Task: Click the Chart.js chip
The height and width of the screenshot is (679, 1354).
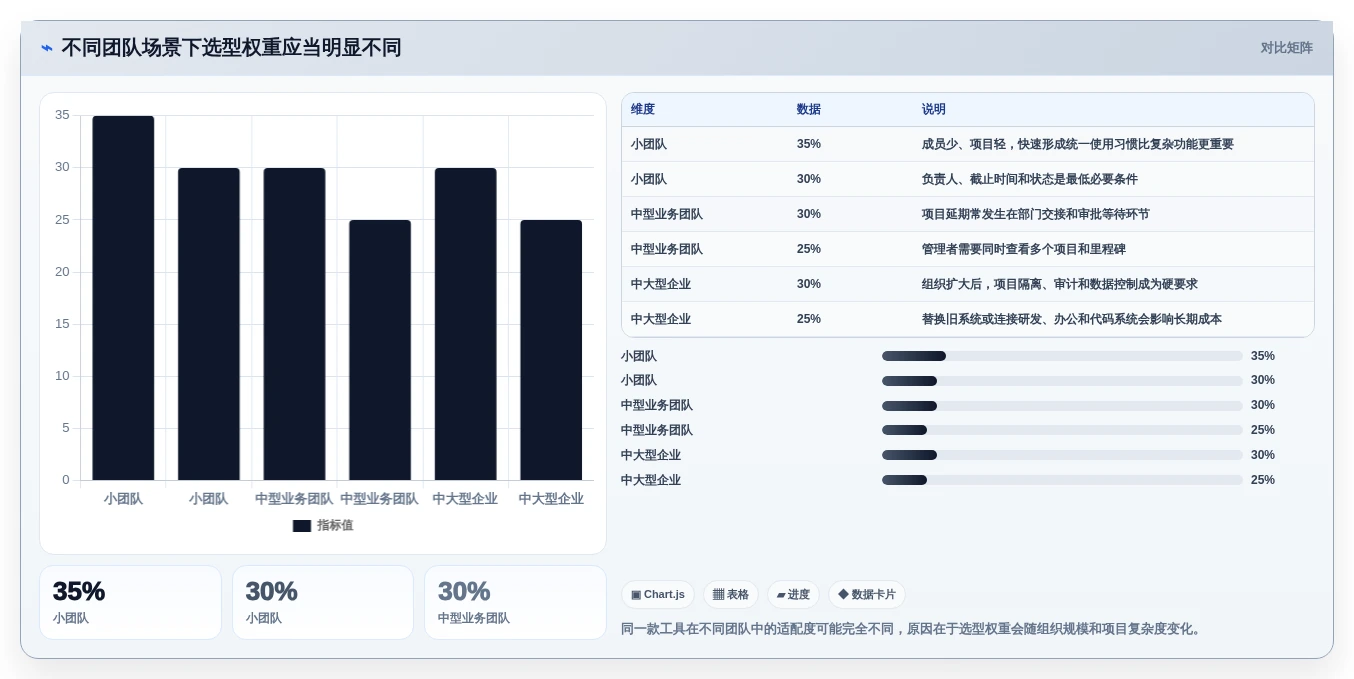Action: 658,595
